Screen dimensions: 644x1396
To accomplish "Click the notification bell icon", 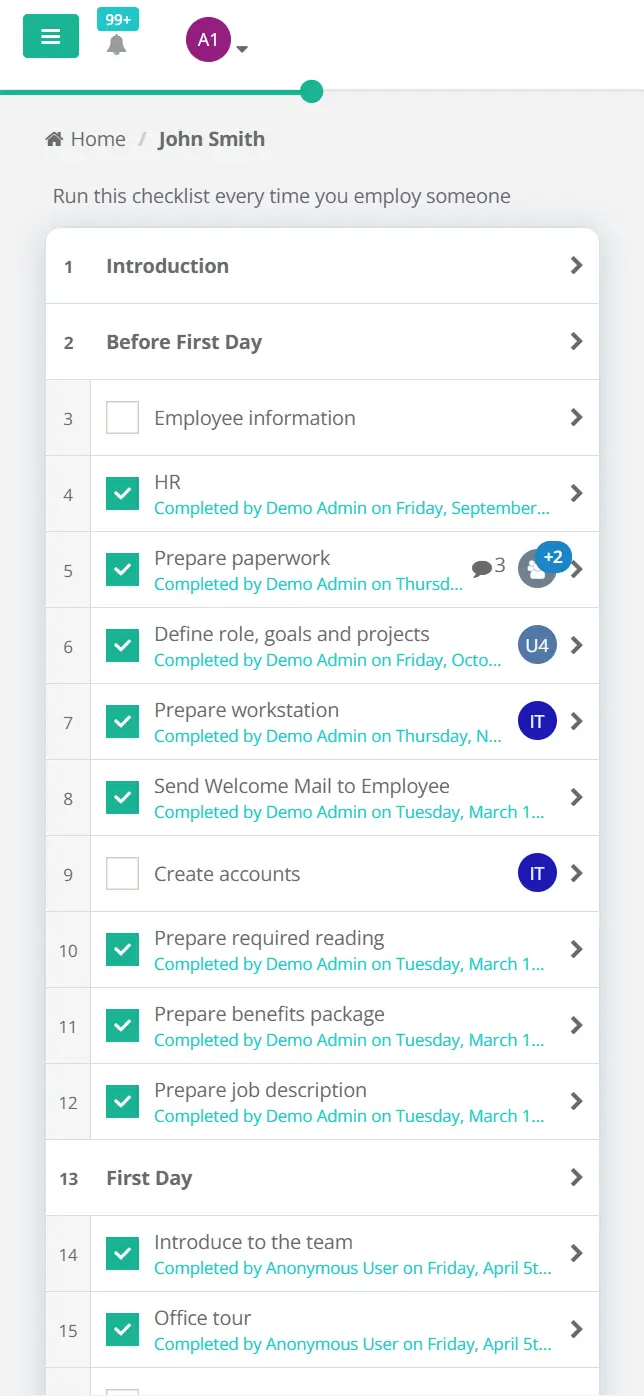I will pos(118,44).
